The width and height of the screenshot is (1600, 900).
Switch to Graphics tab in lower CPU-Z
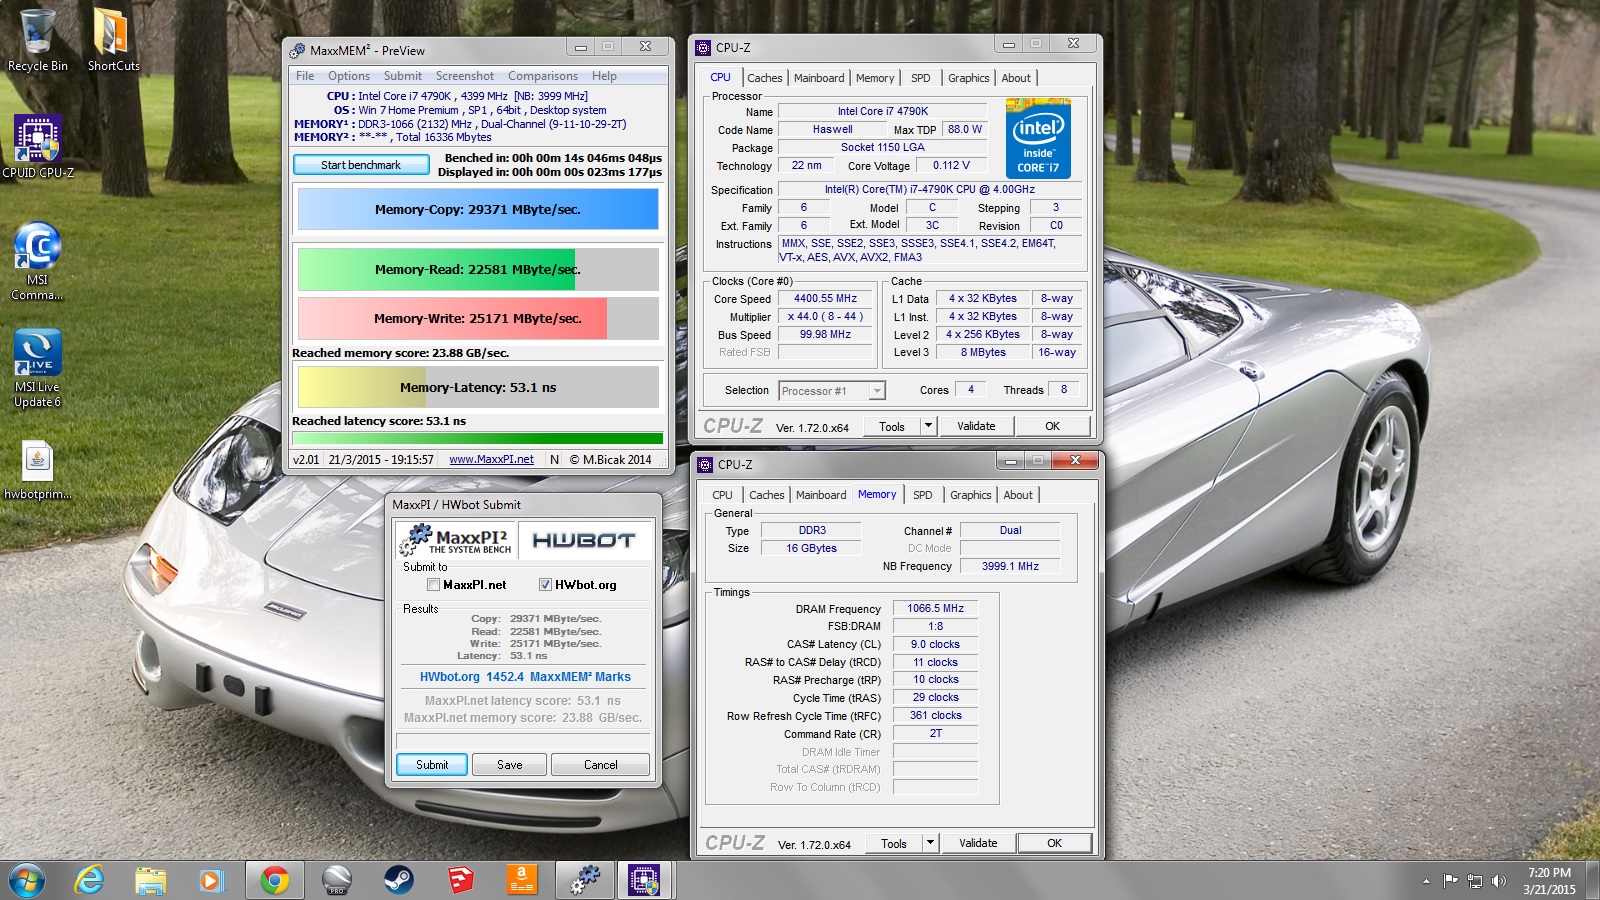[971, 495]
